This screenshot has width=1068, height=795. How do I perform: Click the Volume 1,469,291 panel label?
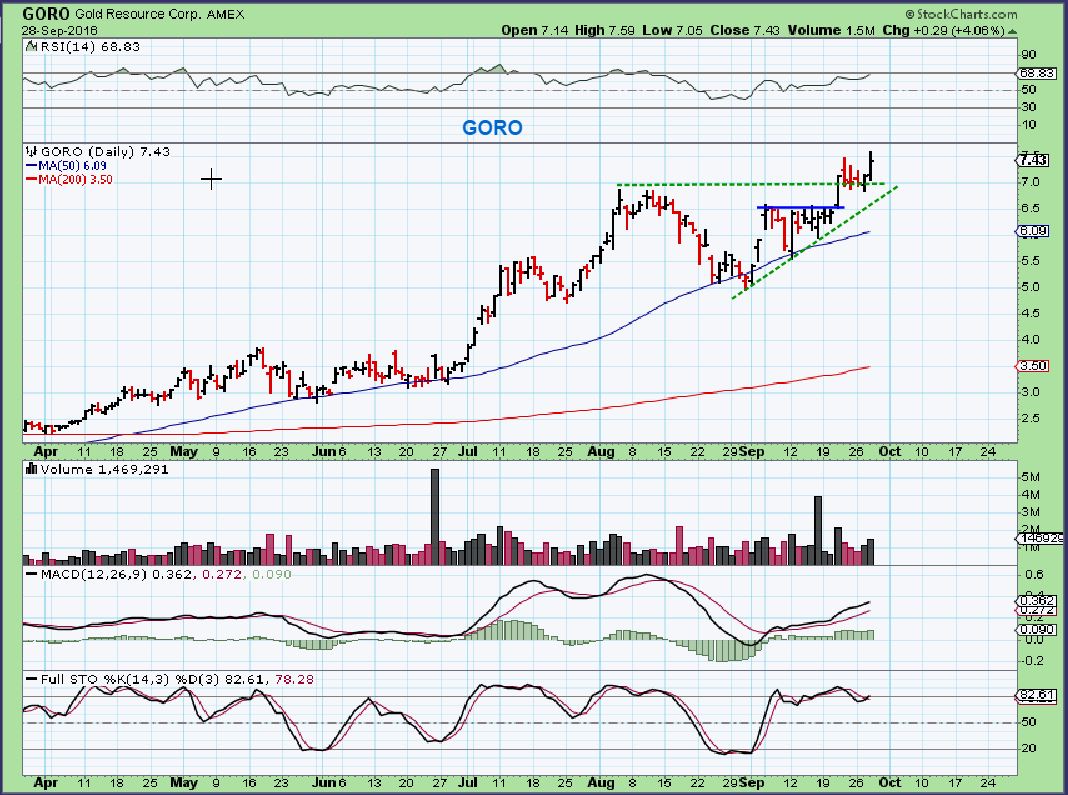pos(104,469)
